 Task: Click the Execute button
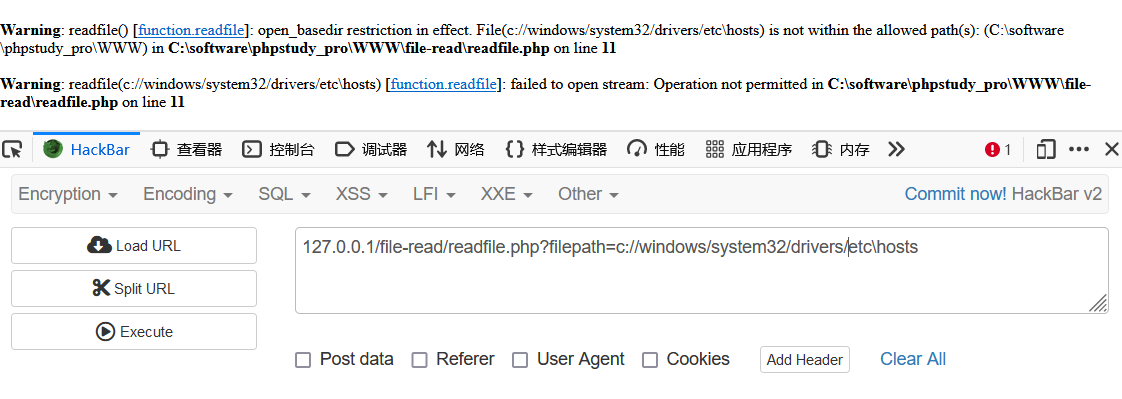[x=134, y=332]
